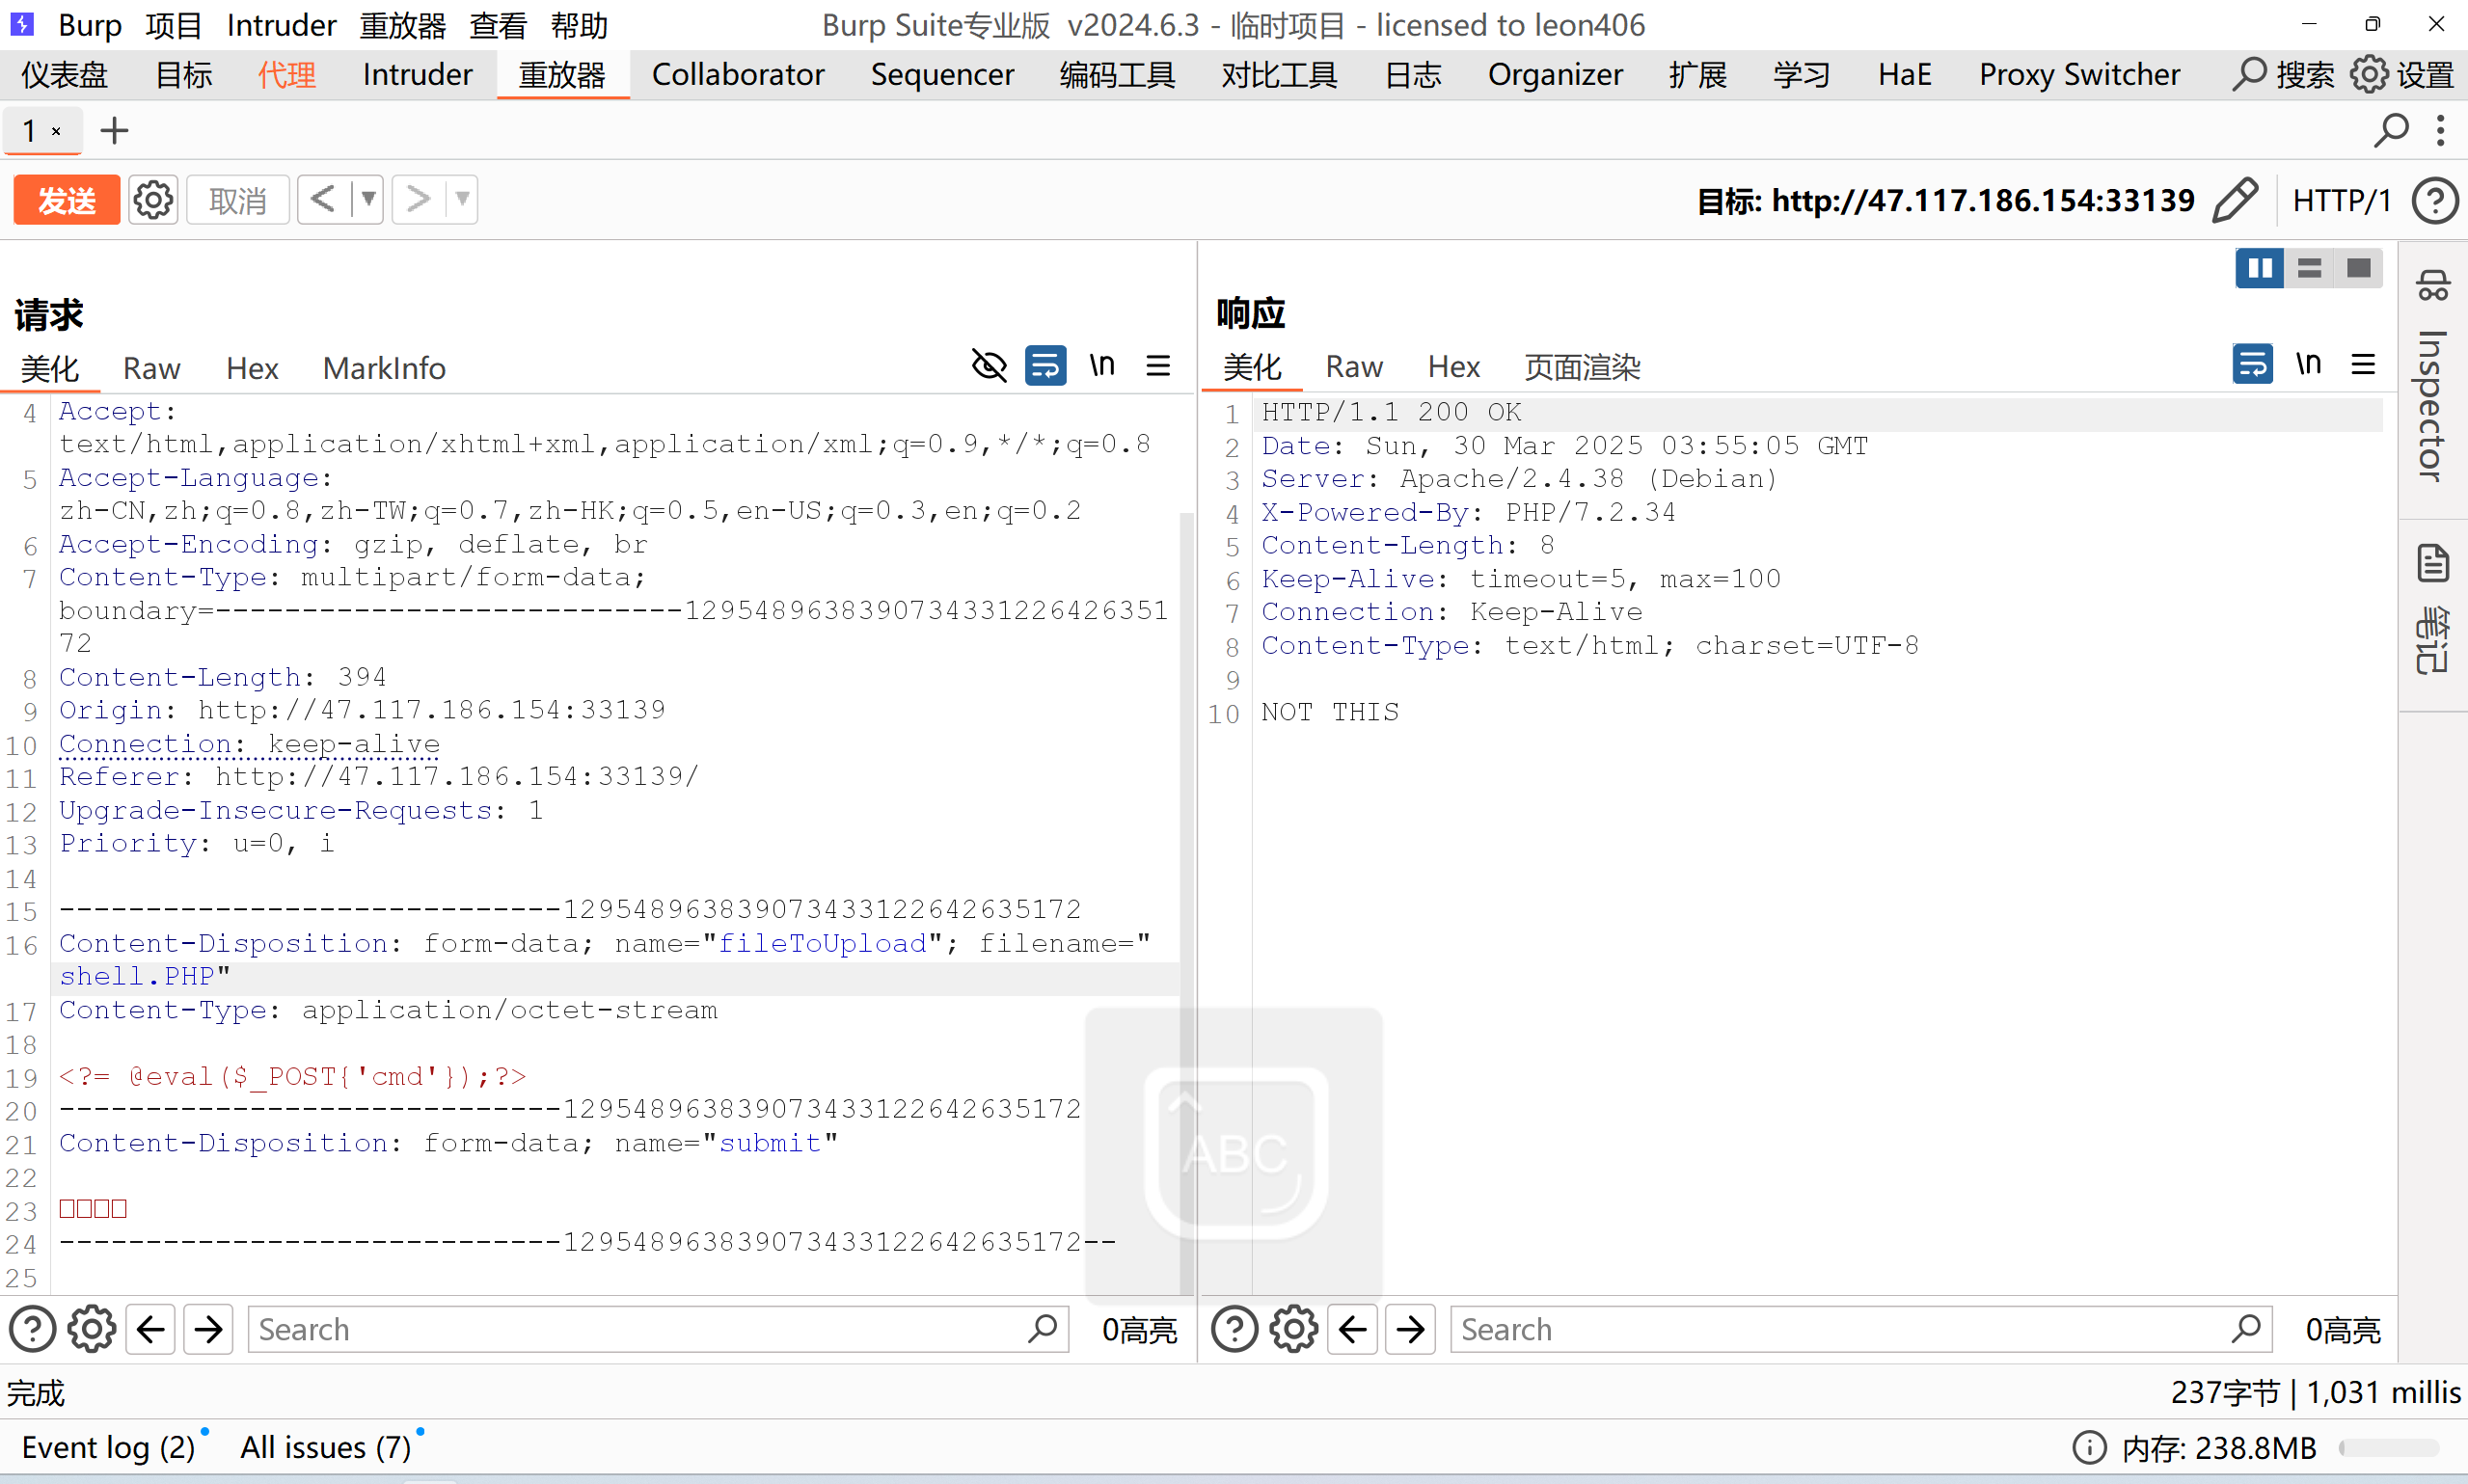The image size is (2468, 1484).
Task: Edit target with the pencil icon
Action: coord(2235,200)
